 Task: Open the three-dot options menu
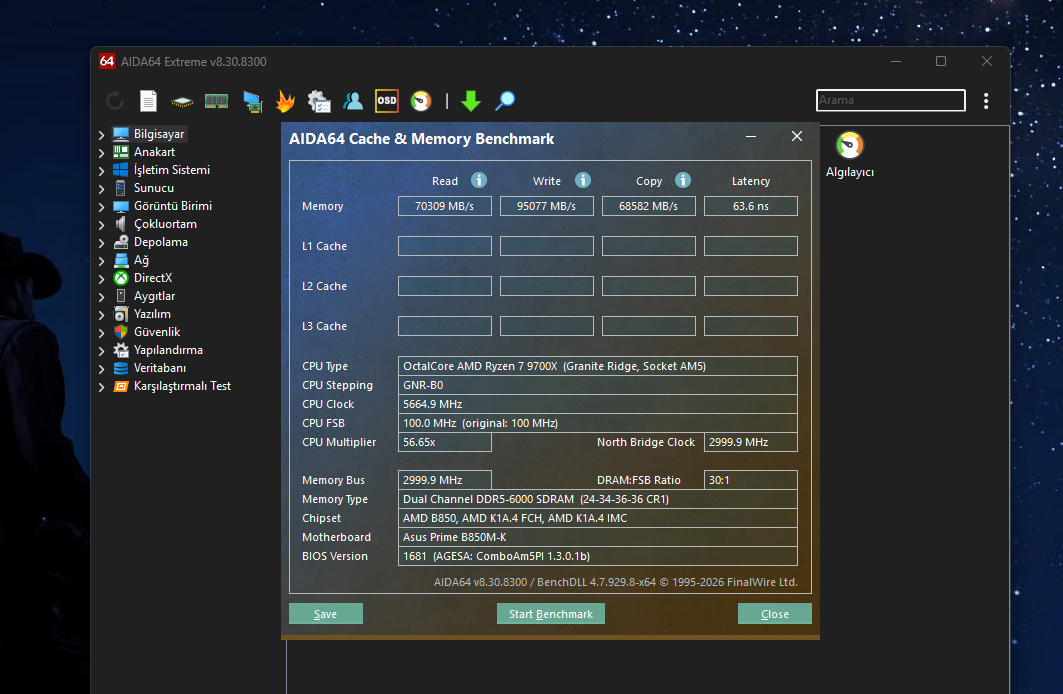(x=986, y=101)
